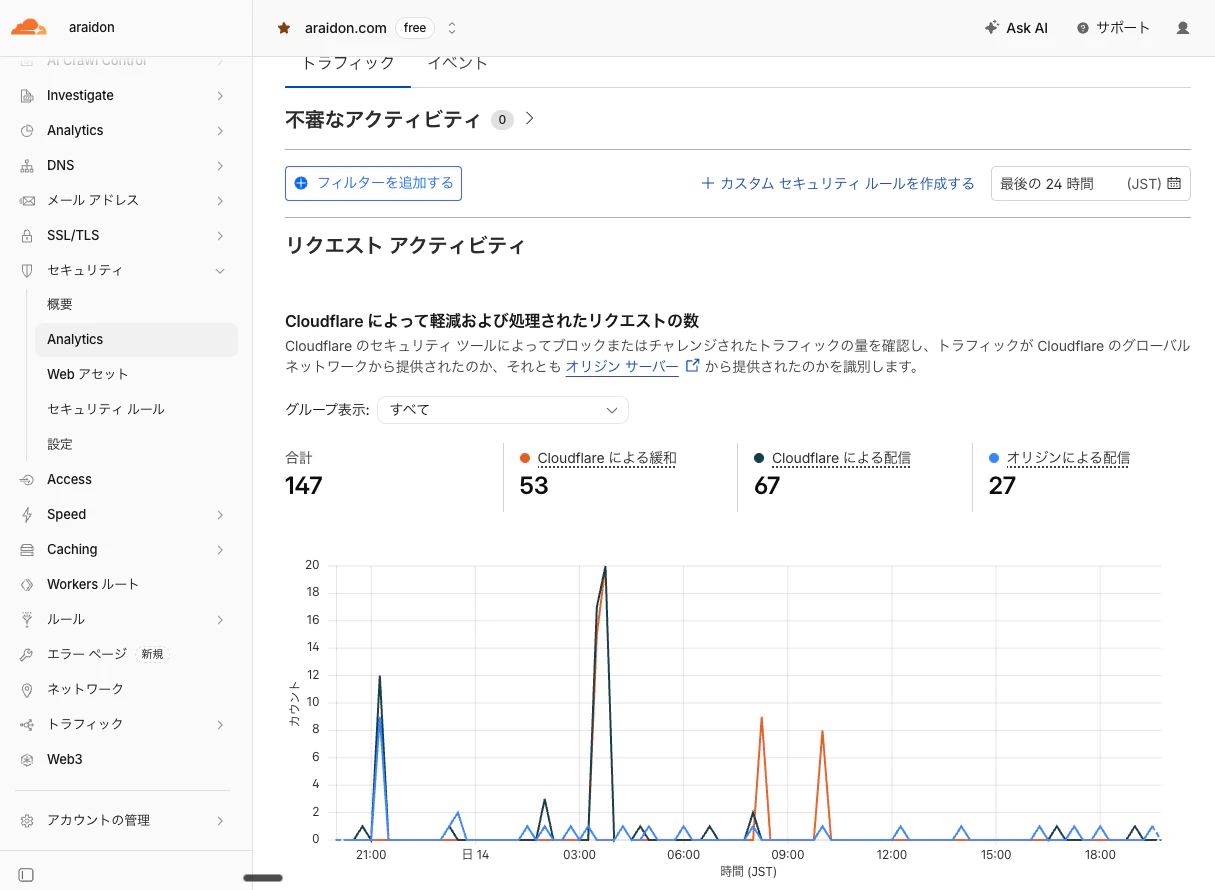Expand the DNS section chevron
The width and height of the screenshot is (1215, 890).
[220, 166]
